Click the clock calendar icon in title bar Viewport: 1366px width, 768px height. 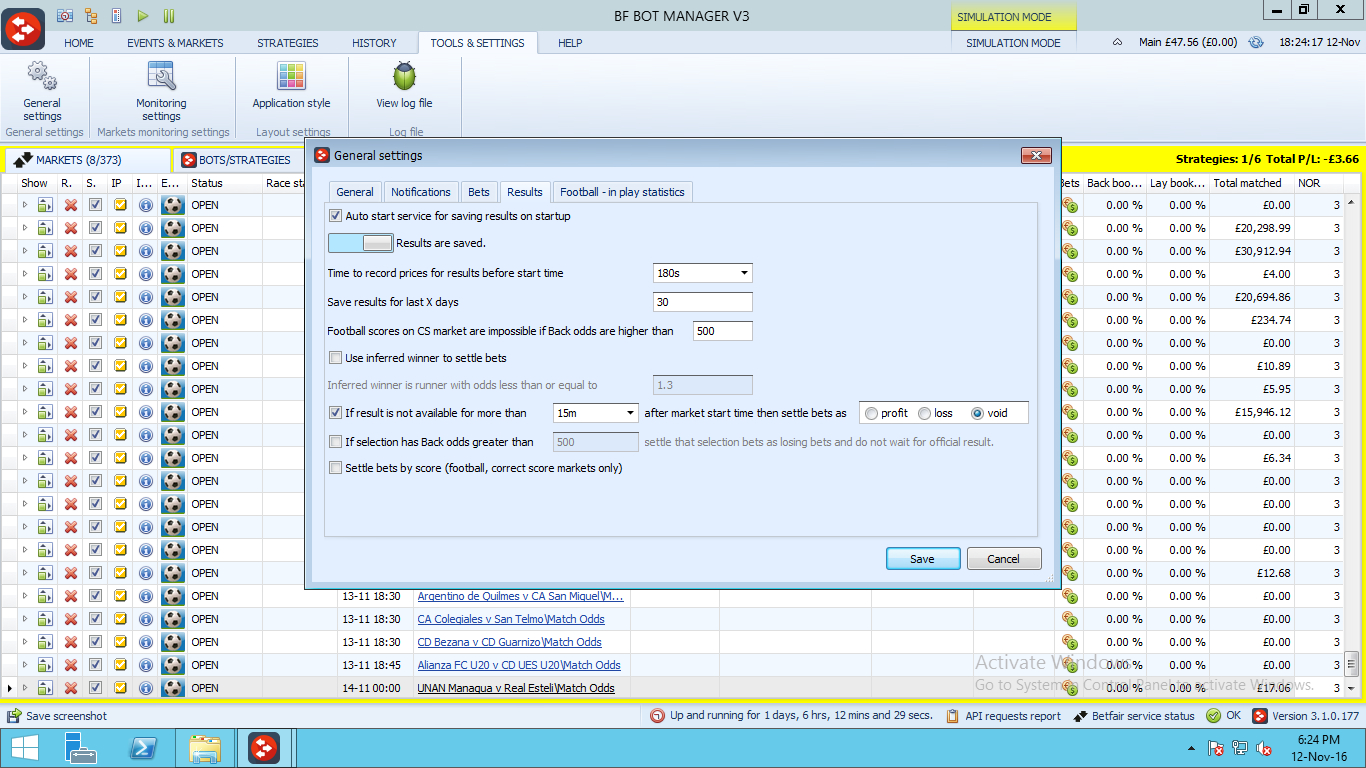[65, 15]
